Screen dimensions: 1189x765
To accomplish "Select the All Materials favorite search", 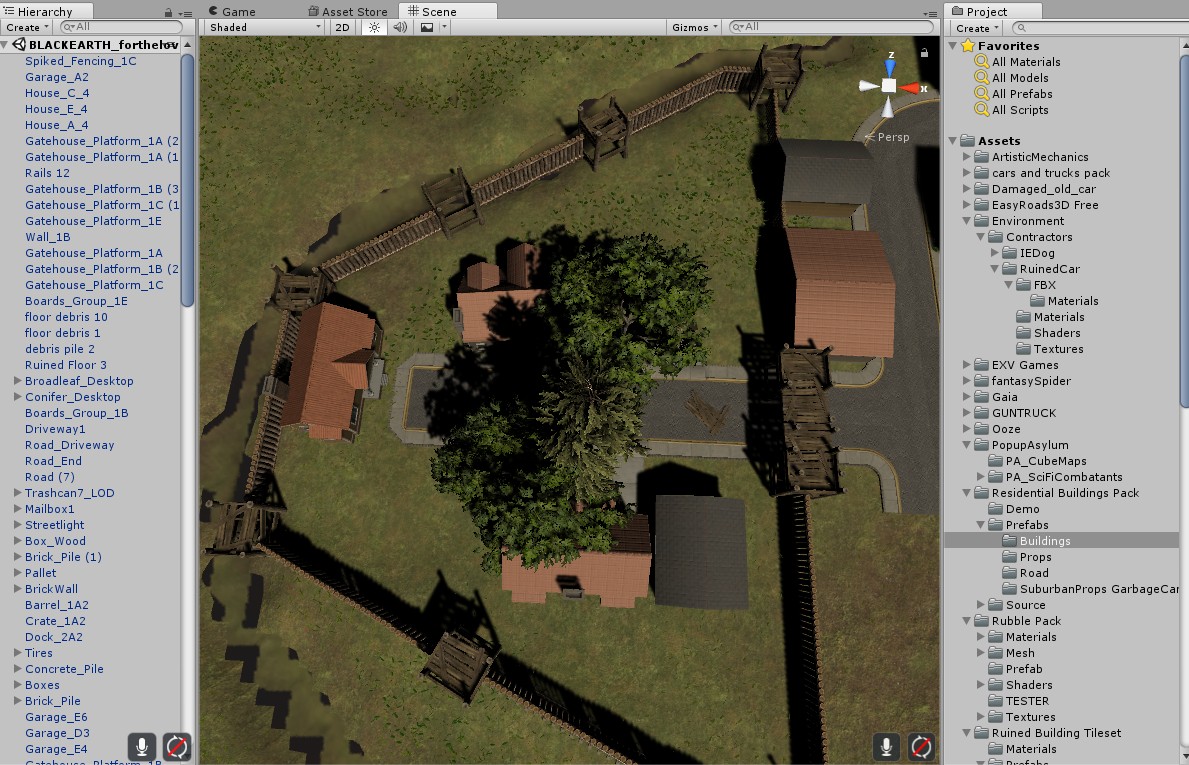I will [1025, 62].
